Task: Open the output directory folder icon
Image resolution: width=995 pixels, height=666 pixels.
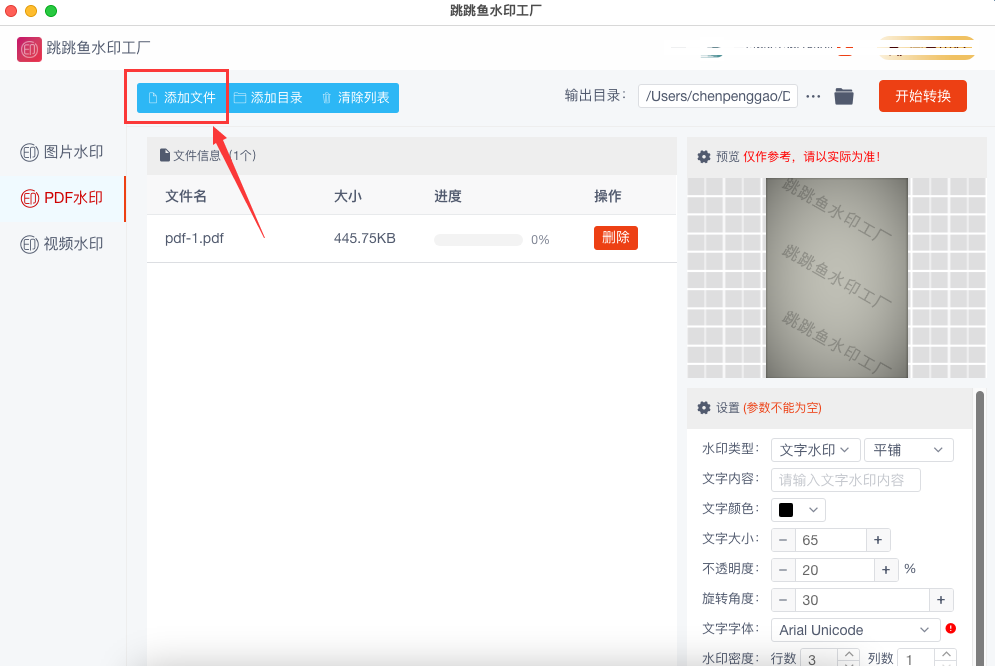Action: [844, 97]
